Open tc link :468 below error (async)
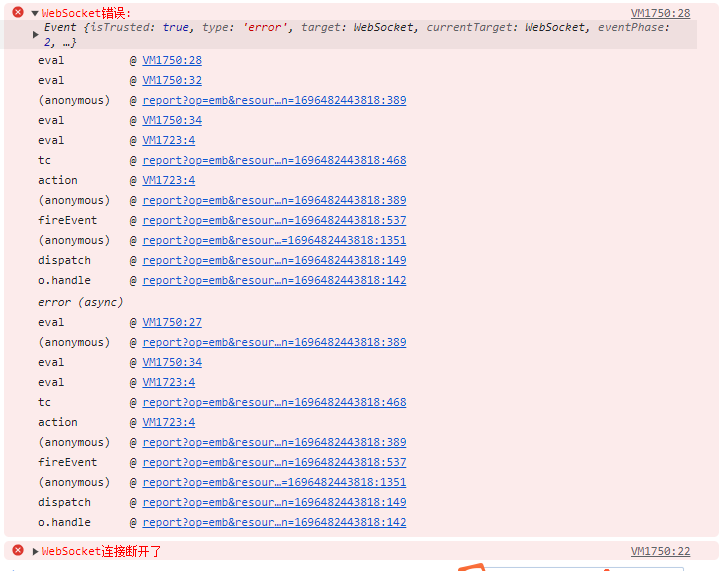Screen dimensions: 722x571 click(x=274, y=402)
